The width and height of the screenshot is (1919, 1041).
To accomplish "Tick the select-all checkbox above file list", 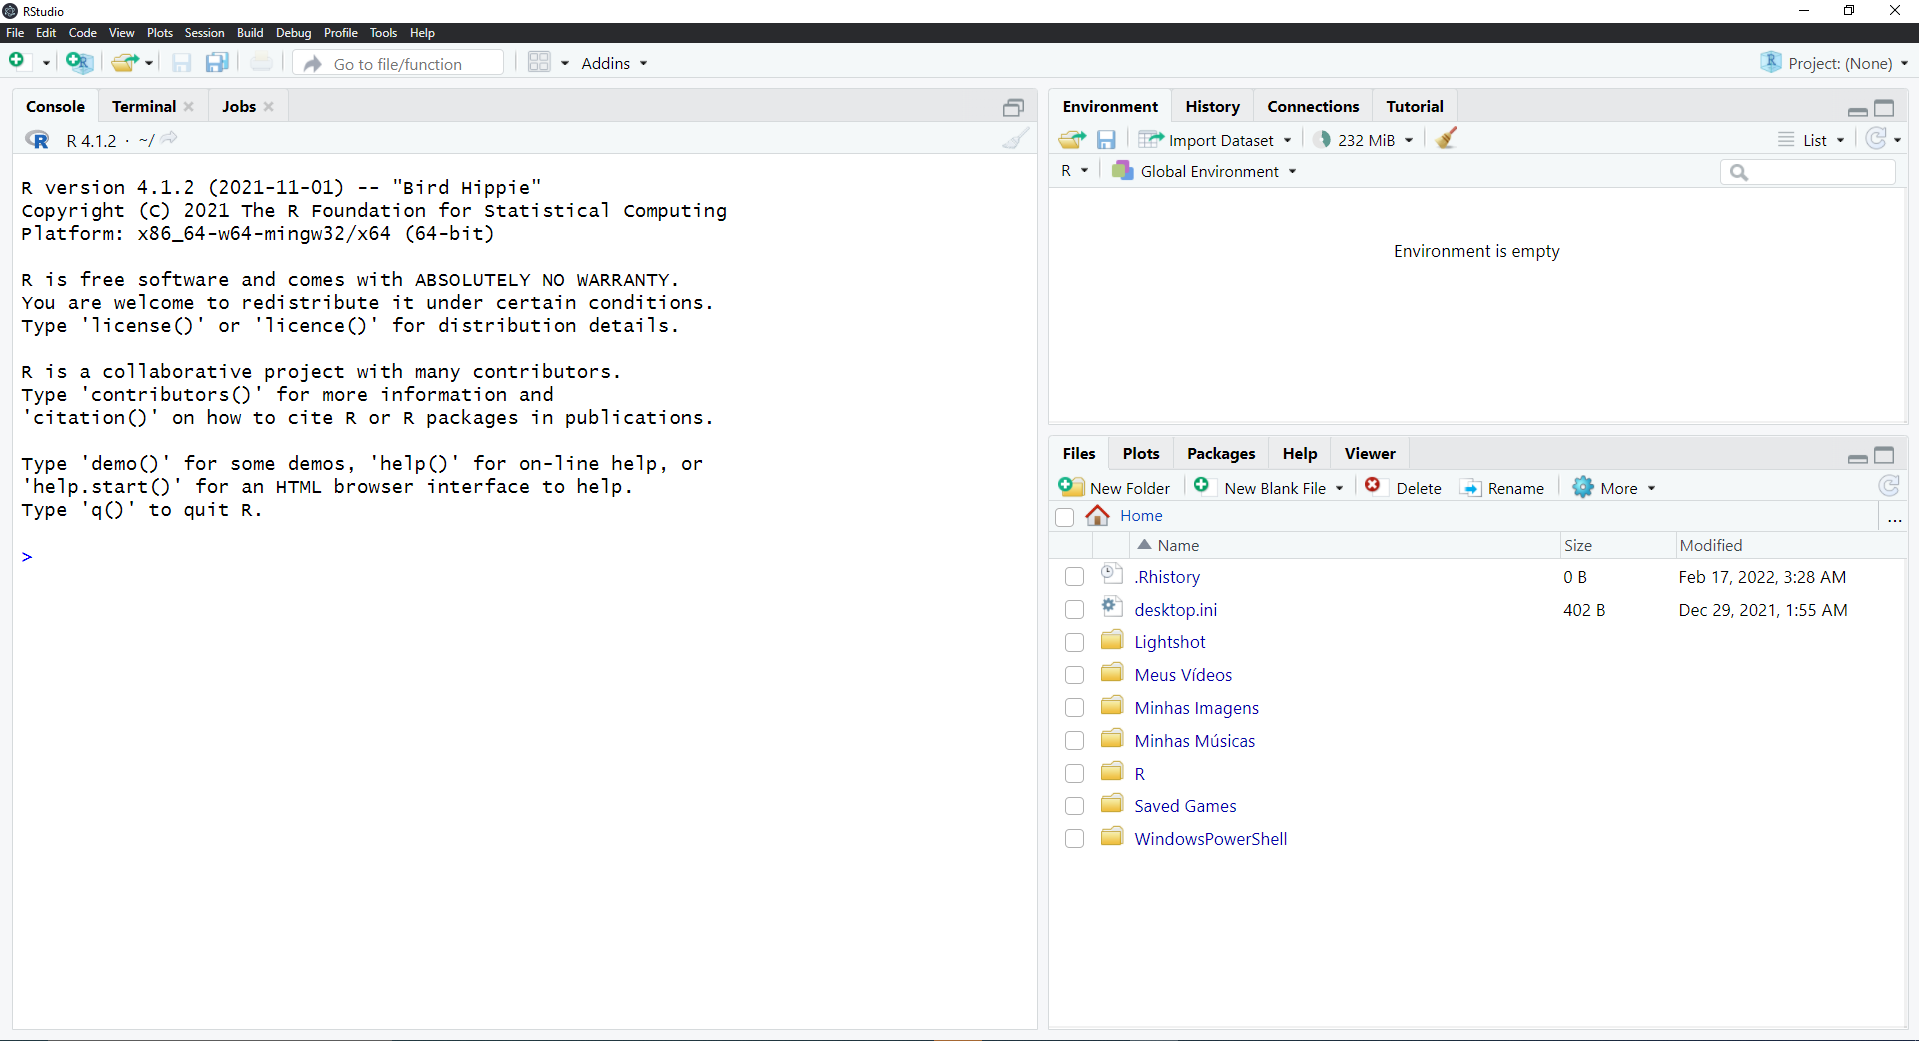I will point(1064,517).
